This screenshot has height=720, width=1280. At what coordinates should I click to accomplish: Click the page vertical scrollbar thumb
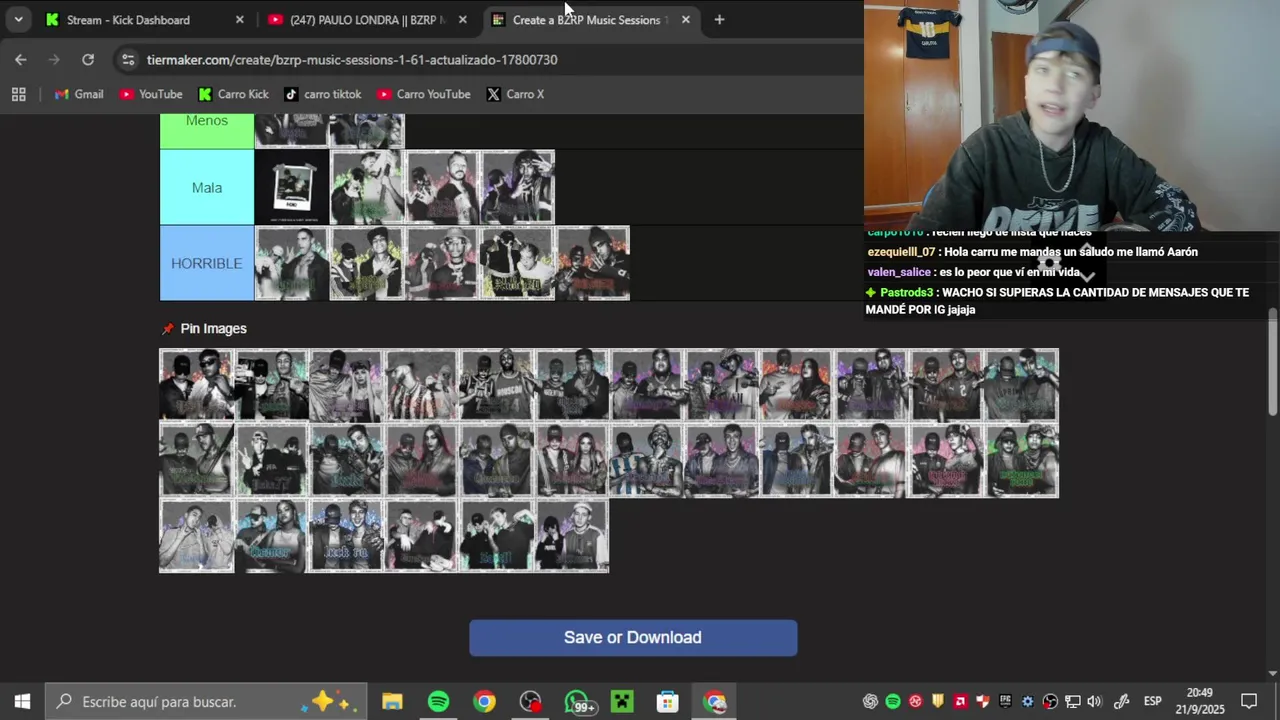tap(1272, 361)
